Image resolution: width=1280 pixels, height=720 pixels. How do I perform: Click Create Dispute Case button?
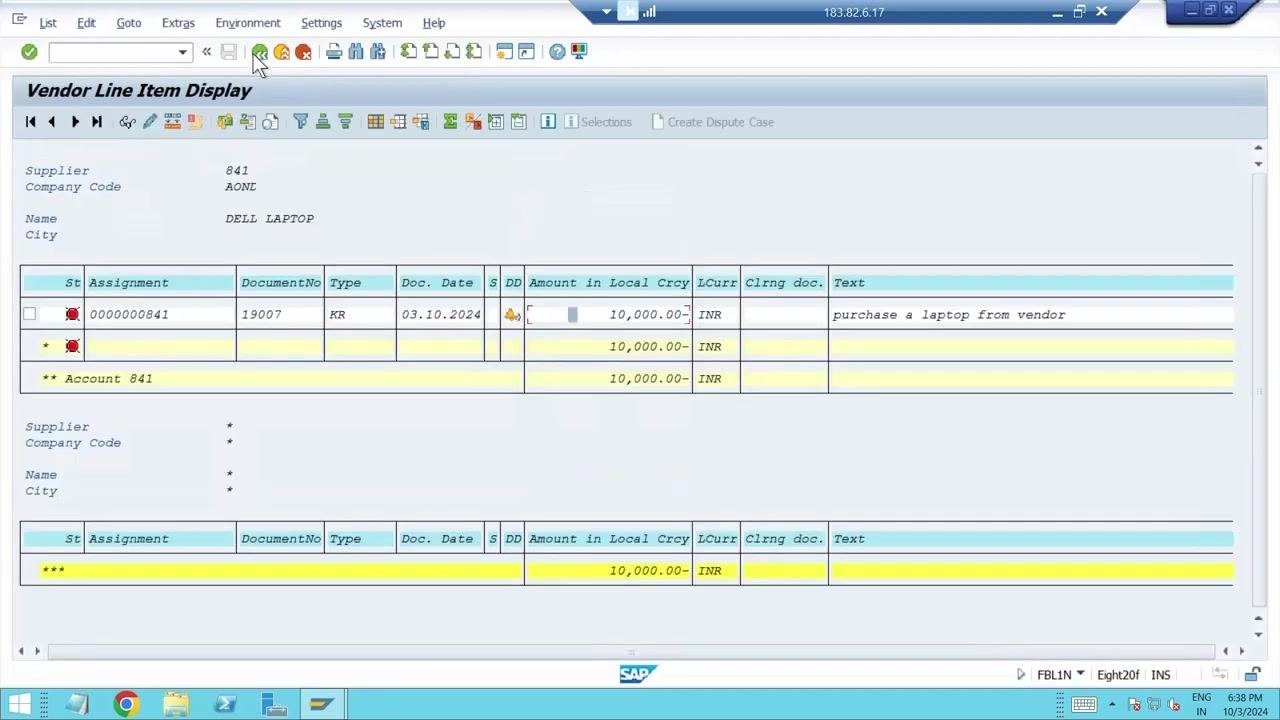(713, 122)
